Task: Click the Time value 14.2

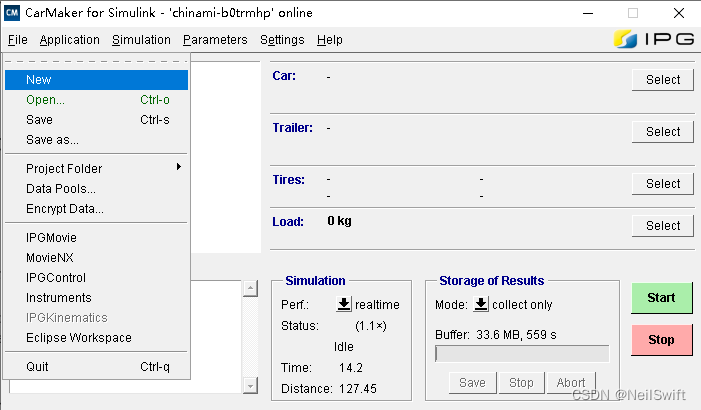Action: pyautogui.click(x=351, y=368)
